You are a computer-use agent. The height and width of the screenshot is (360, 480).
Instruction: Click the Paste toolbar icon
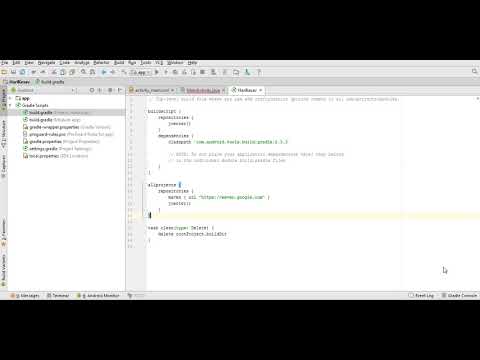click(x=72, y=72)
